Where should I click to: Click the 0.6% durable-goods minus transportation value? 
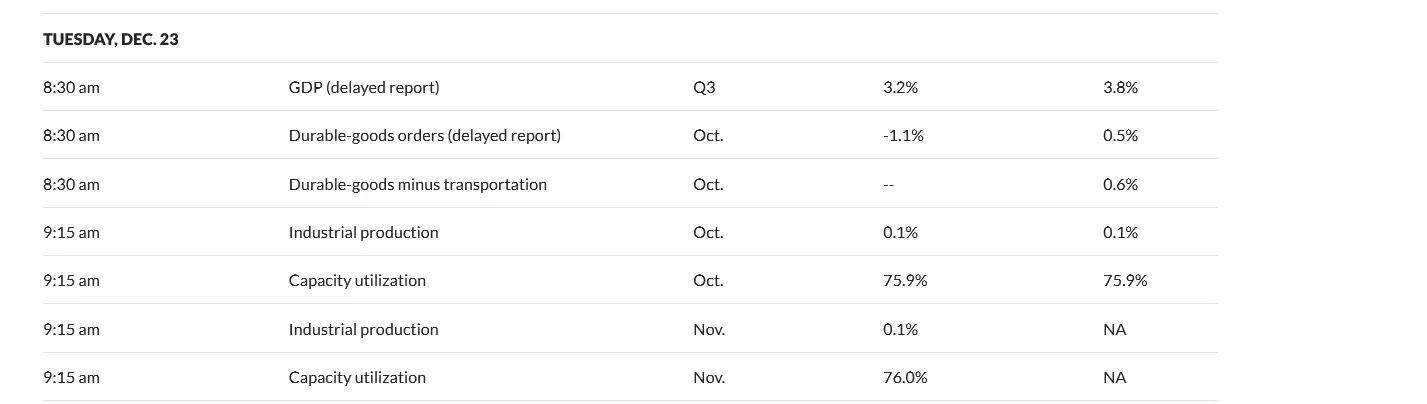pyautogui.click(x=1120, y=184)
